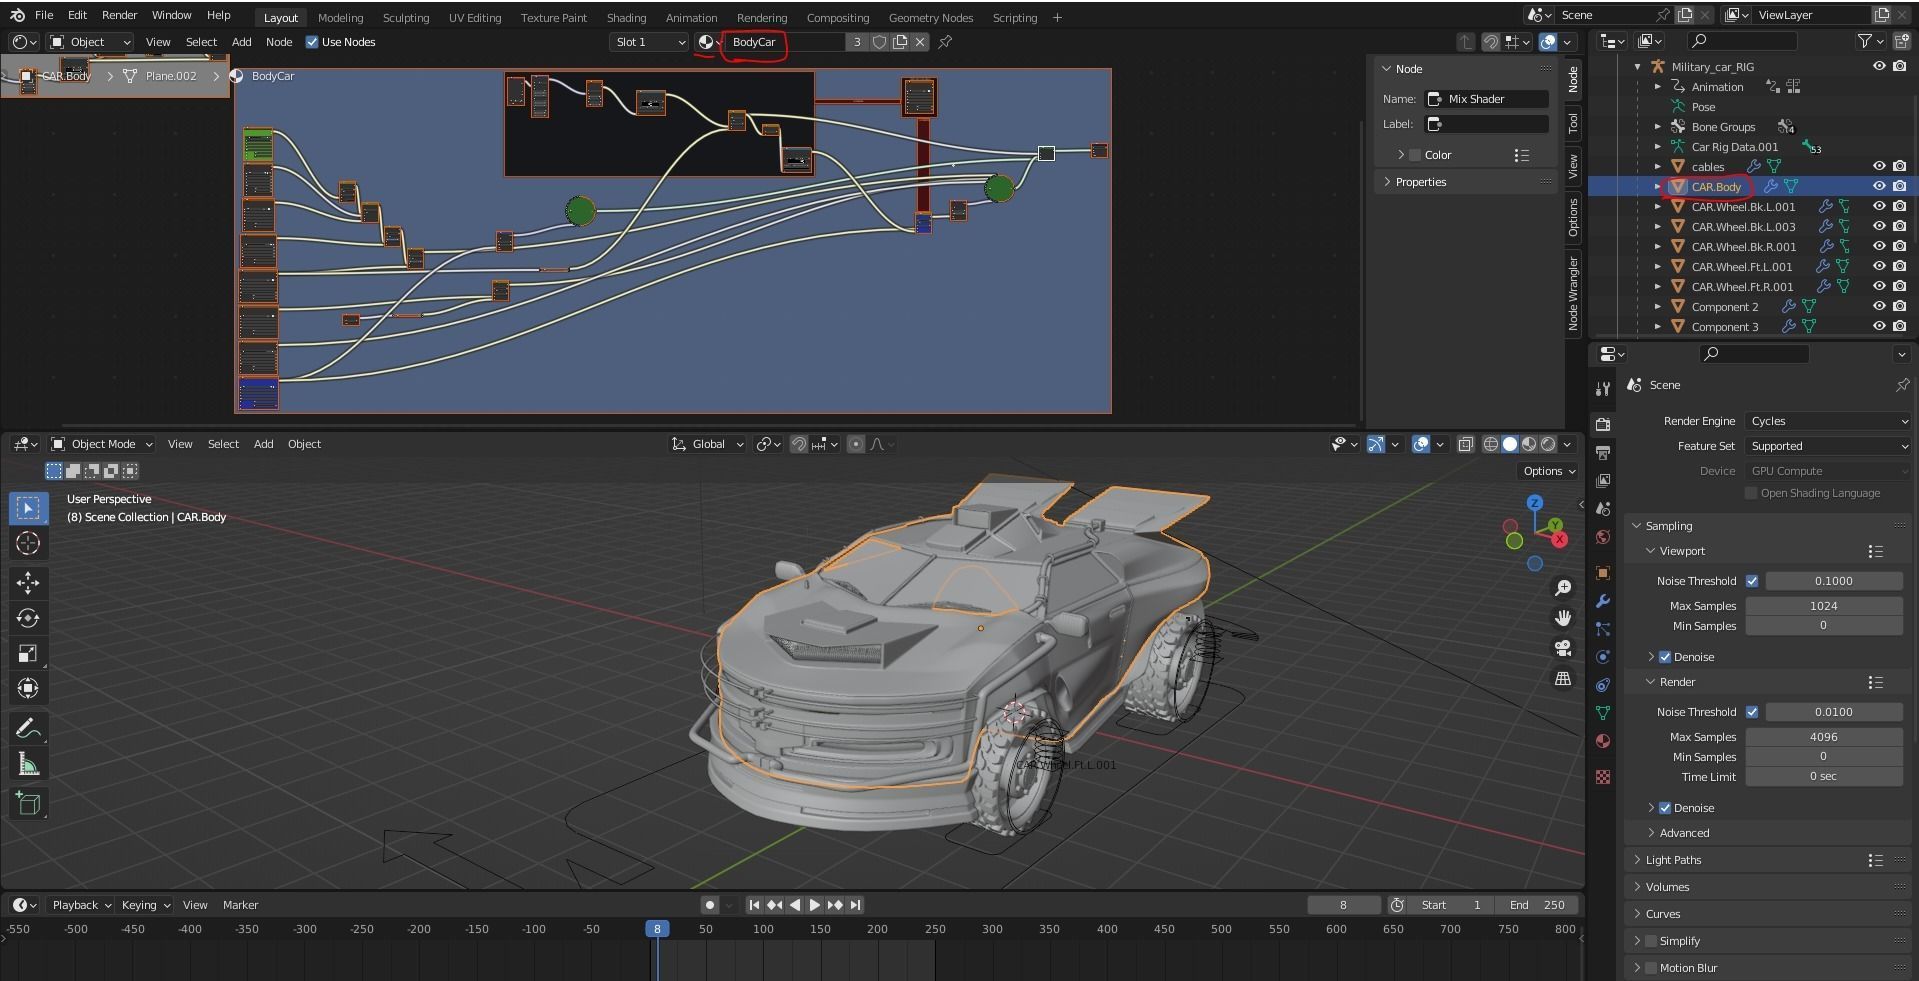The width and height of the screenshot is (1919, 981).
Task: Open the Object Mode dropdown
Action: [102, 444]
